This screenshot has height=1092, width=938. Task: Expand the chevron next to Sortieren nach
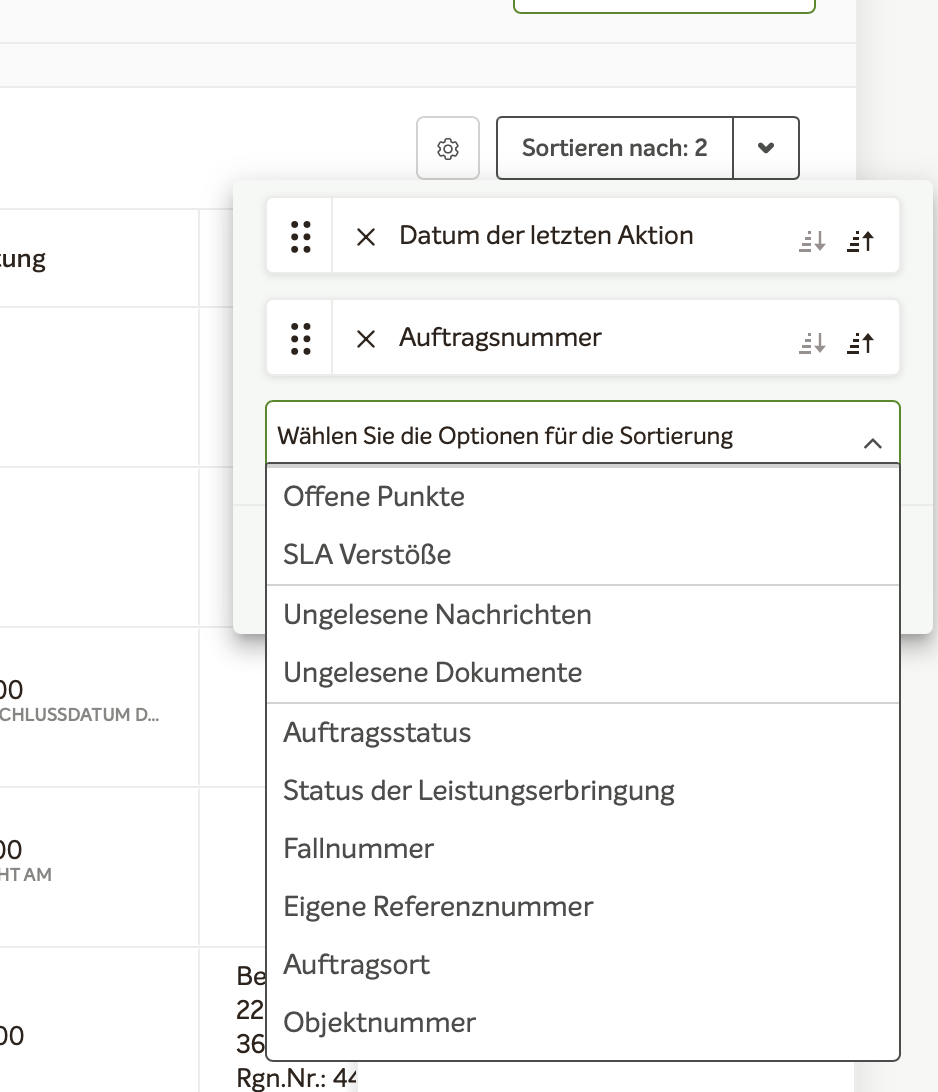tap(766, 148)
